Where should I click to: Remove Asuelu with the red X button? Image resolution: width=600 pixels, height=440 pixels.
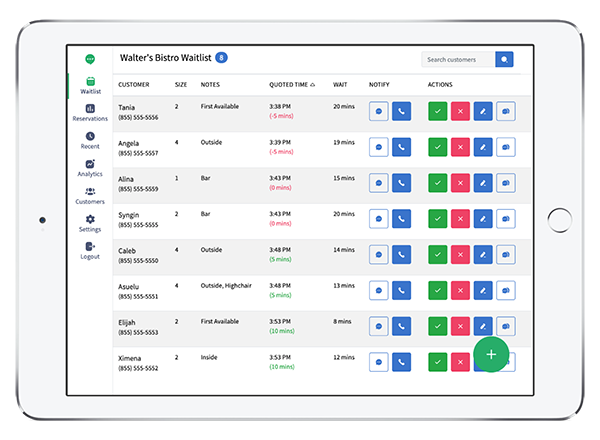[460, 290]
